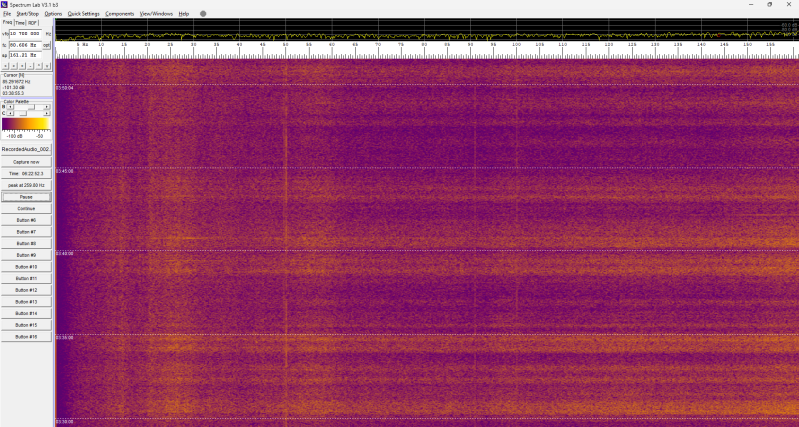Click the gray status indicator circle in menu bar
799x427 pixels.
[x=203, y=14]
